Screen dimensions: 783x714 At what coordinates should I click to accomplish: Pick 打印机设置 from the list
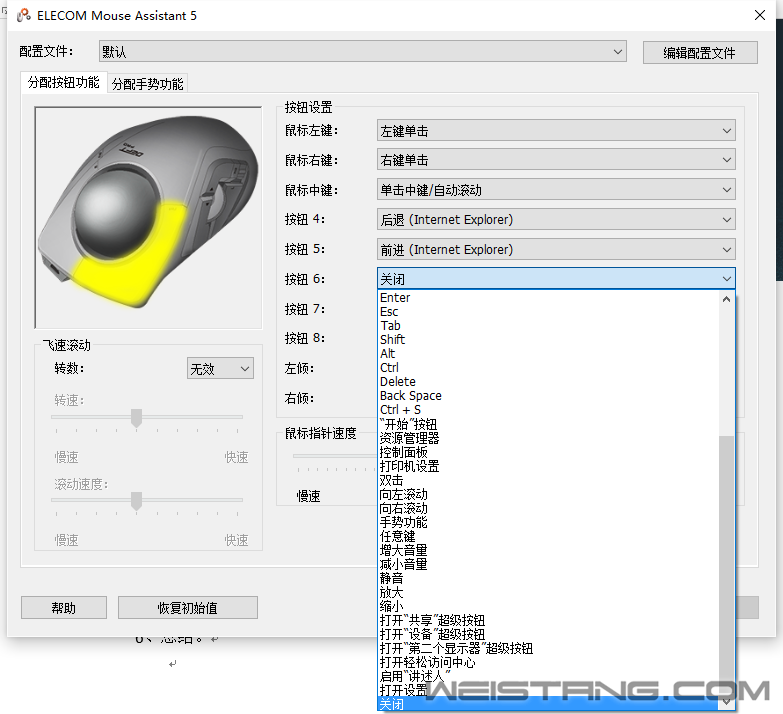click(548, 466)
